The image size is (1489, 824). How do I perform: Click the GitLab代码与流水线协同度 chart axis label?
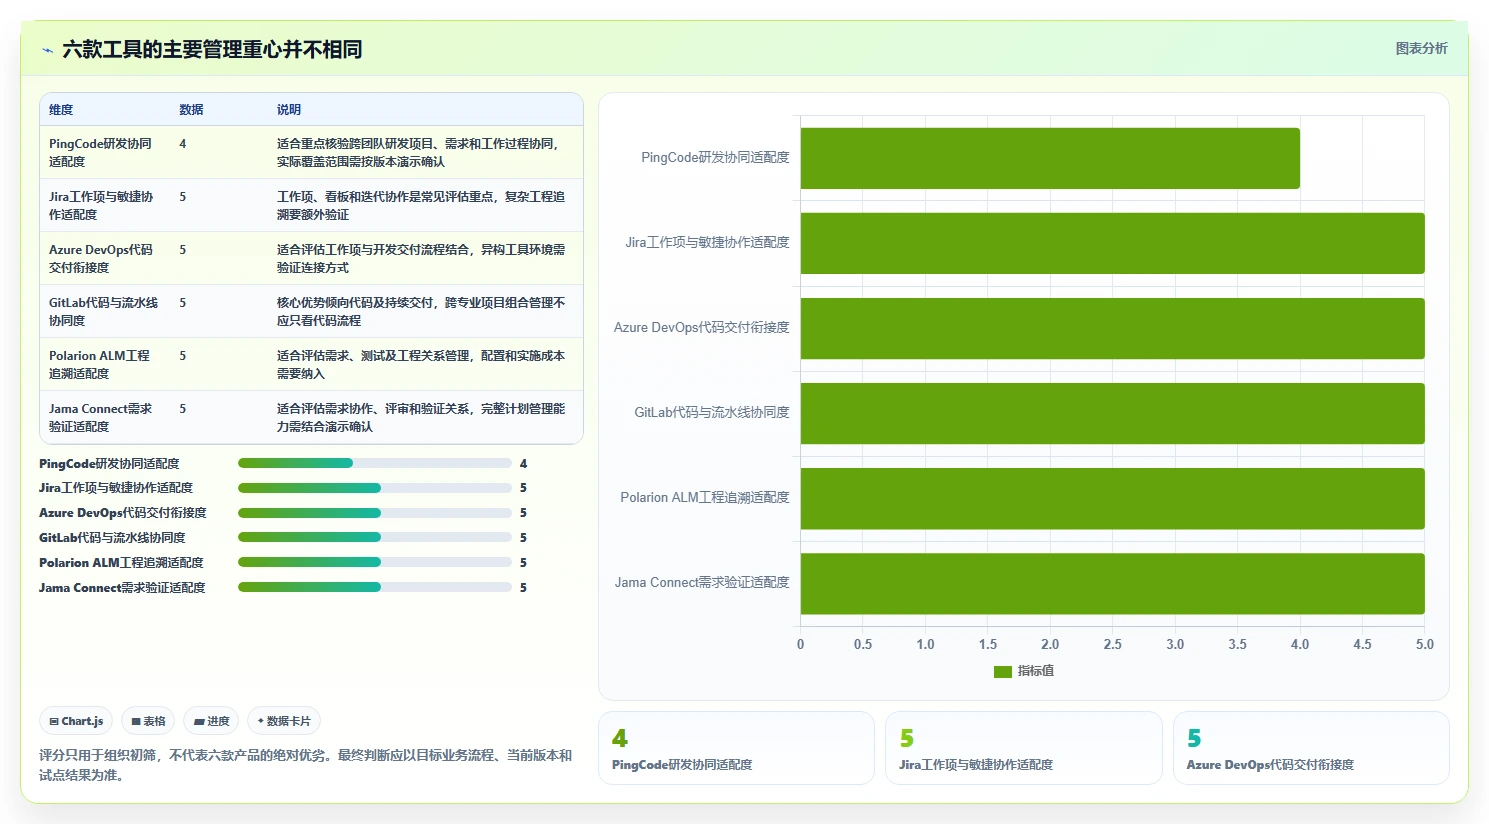click(x=712, y=413)
